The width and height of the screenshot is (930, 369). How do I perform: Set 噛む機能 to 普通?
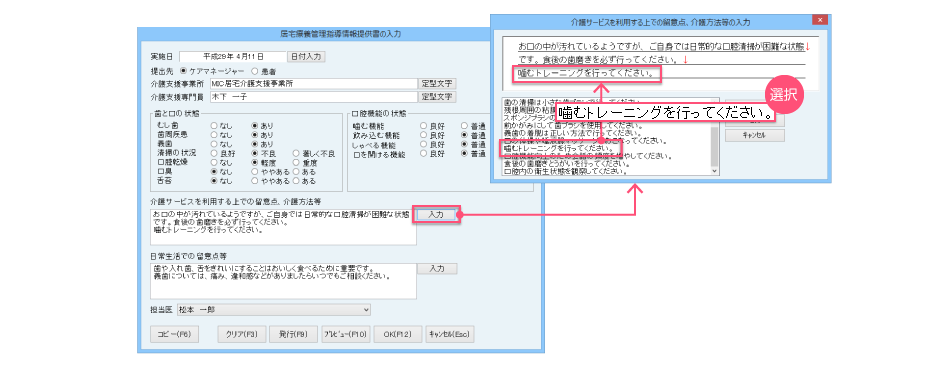click(464, 126)
